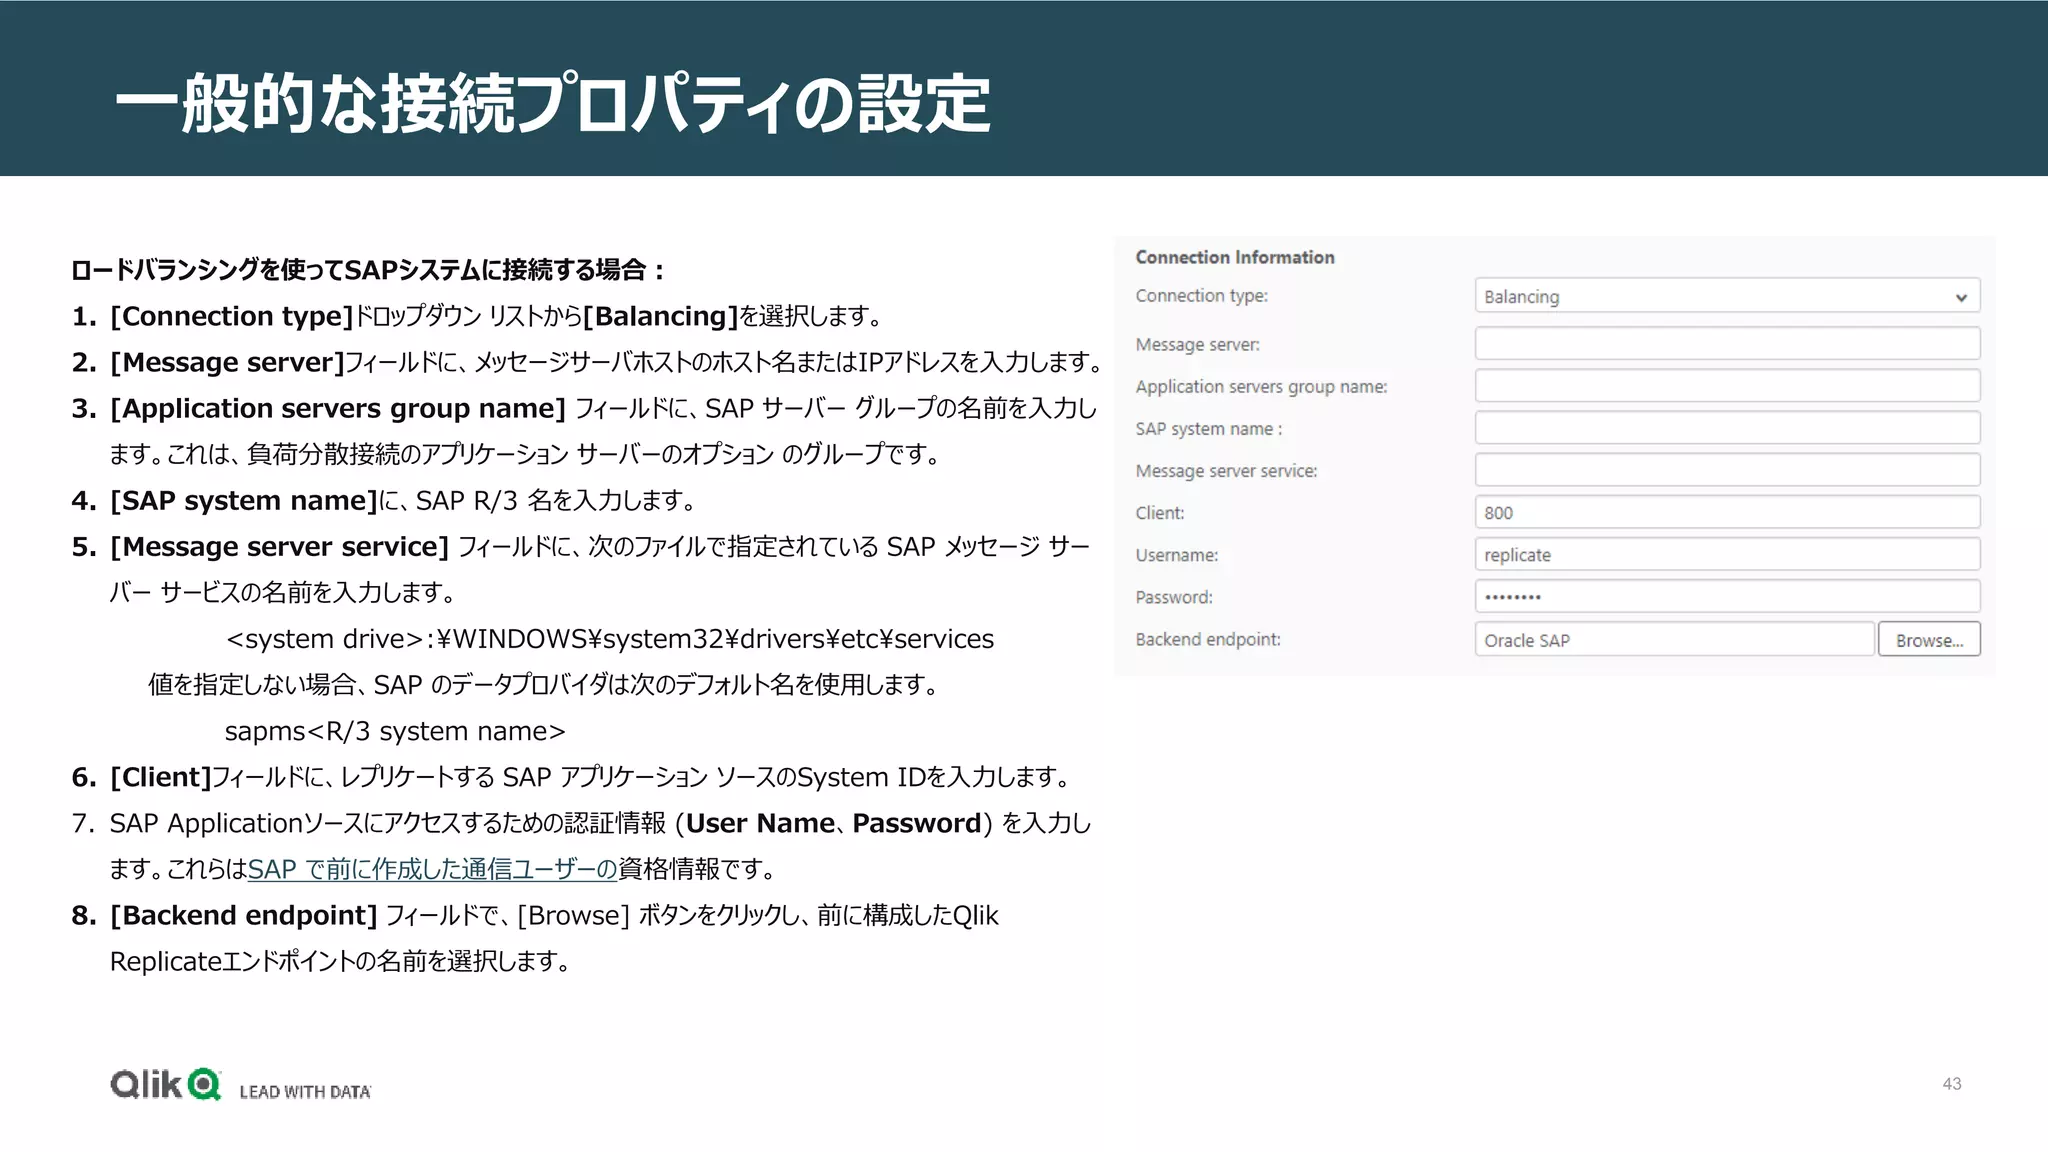Viewport: 2048px width, 1152px height.
Task: Click the bold [Message server service] text in step 5
Action: [x=280, y=546]
